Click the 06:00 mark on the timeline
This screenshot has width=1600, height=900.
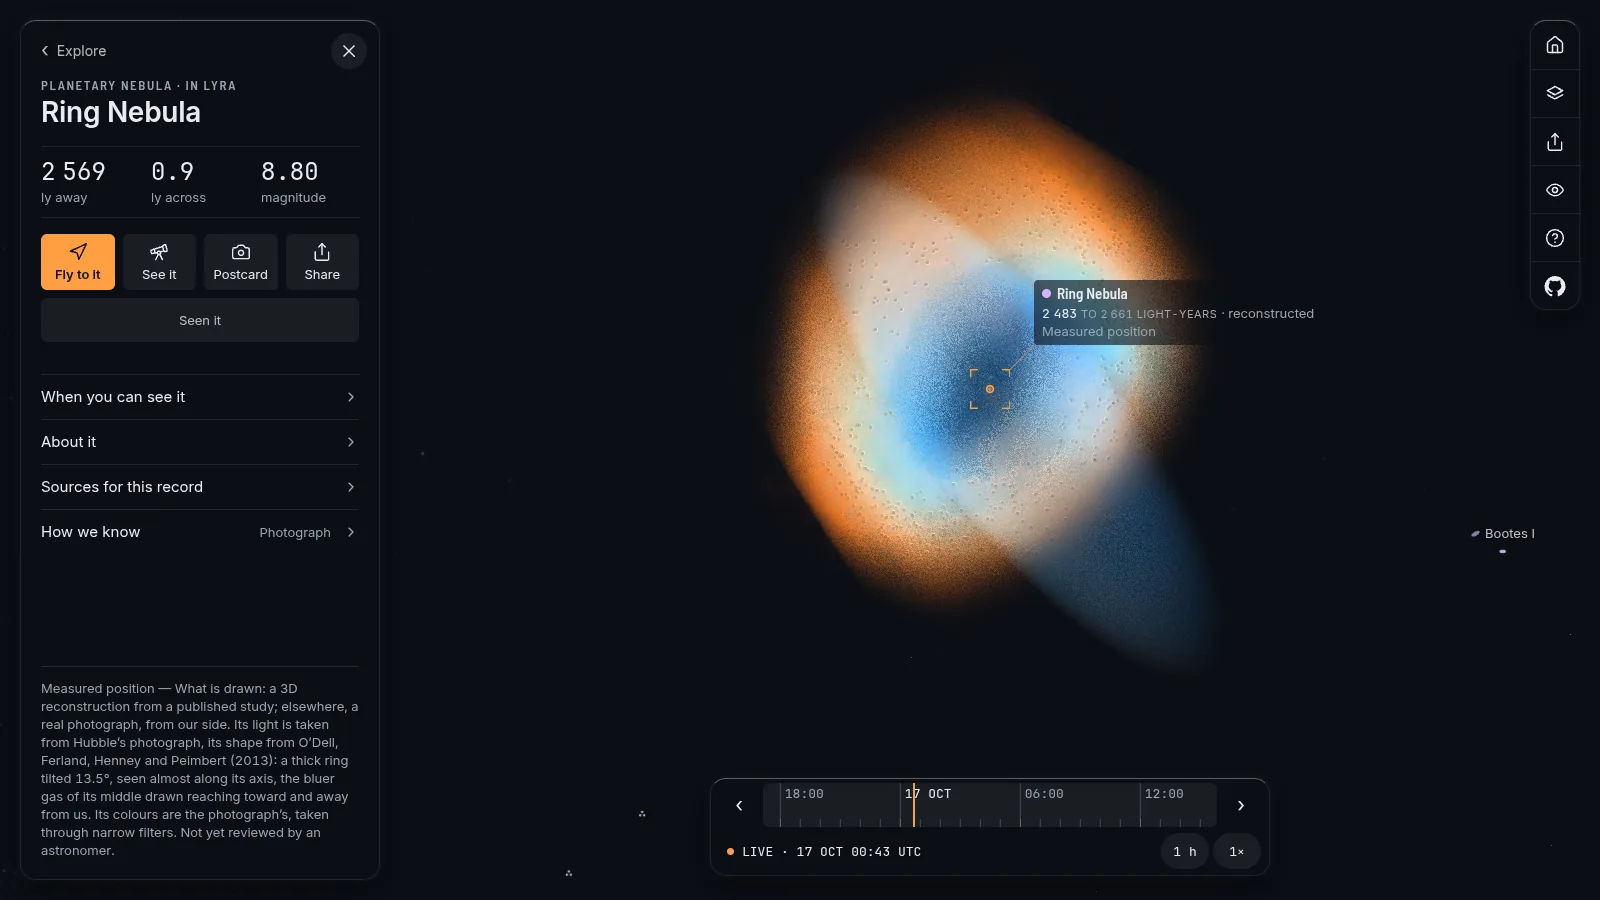[x=1044, y=794]
